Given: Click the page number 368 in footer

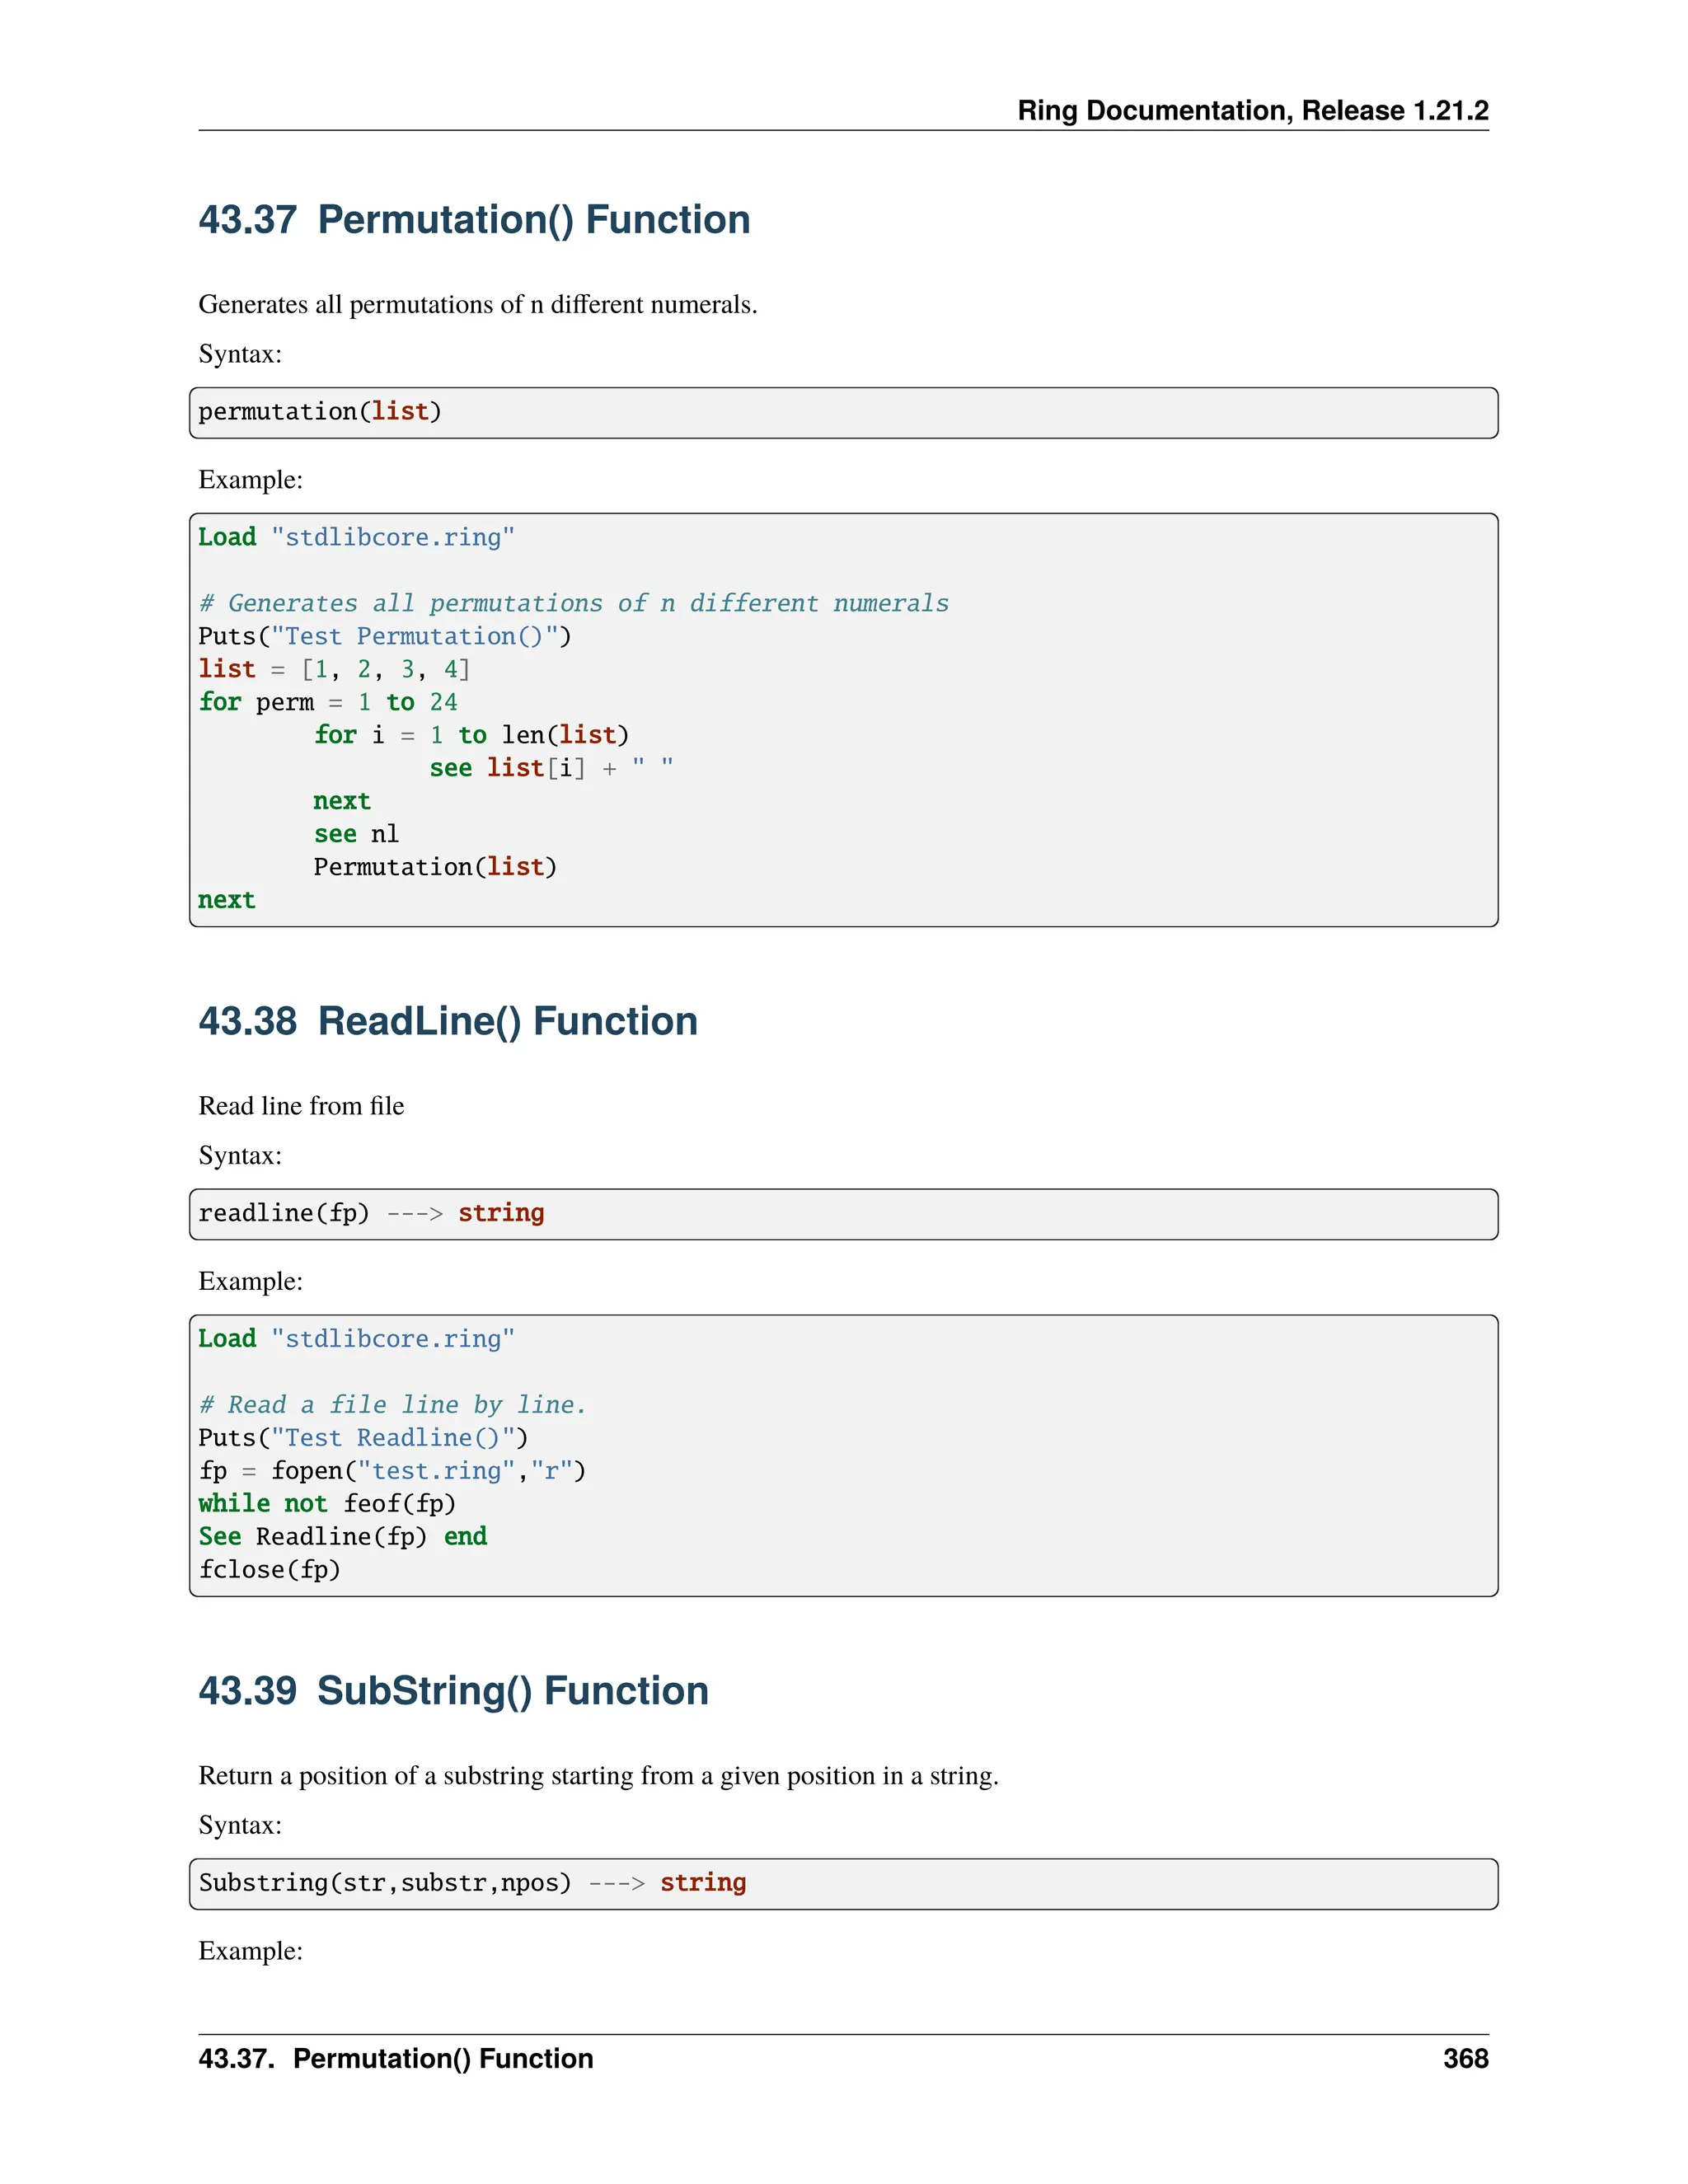Looking at the screenshot, I should [1465, 2059].
